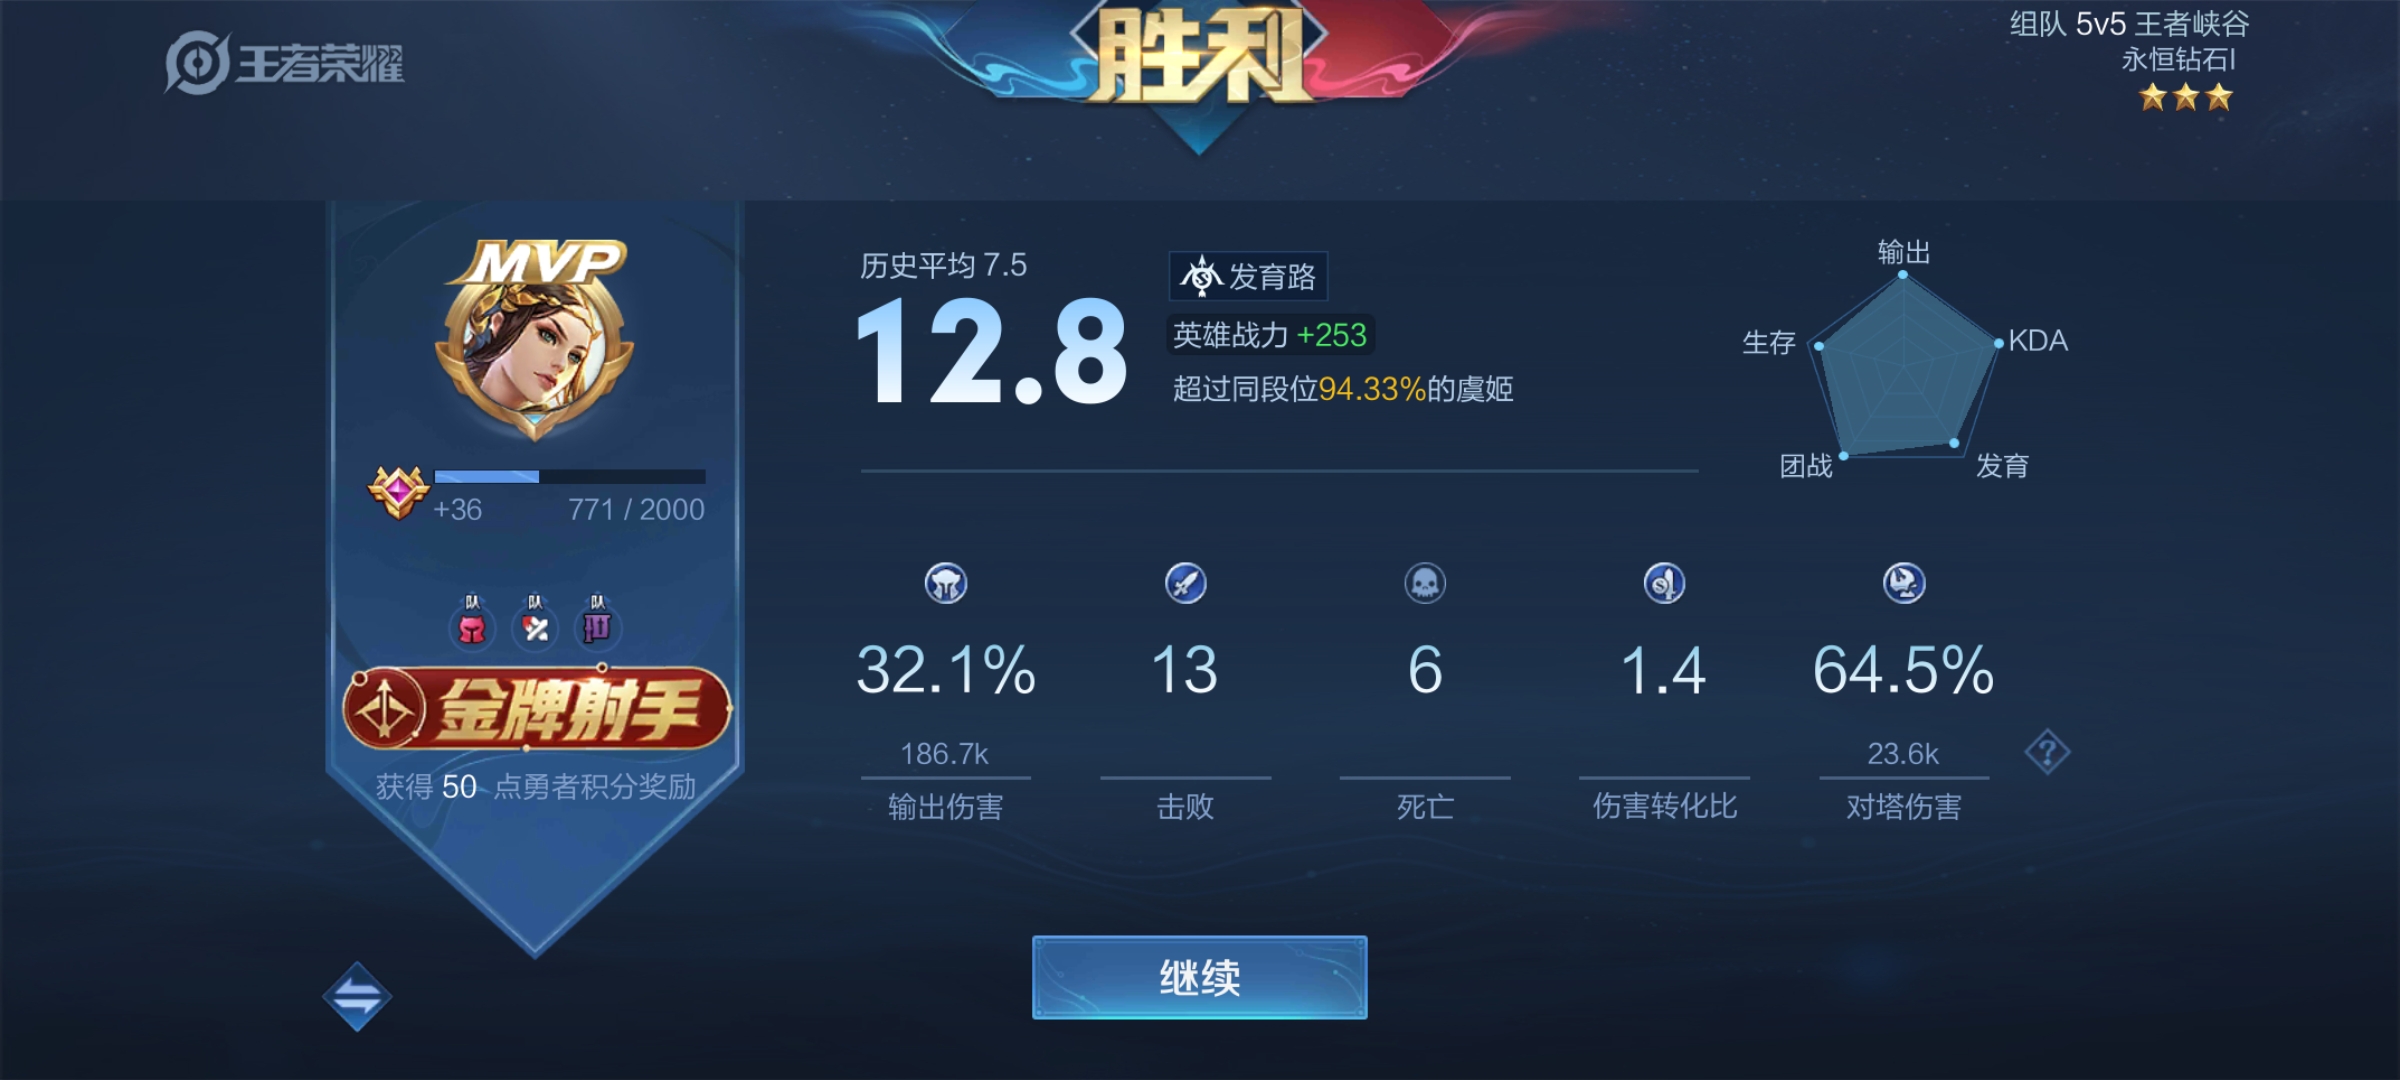
Task: Tap the 金牌射手 badge
Action: (537, 709)
